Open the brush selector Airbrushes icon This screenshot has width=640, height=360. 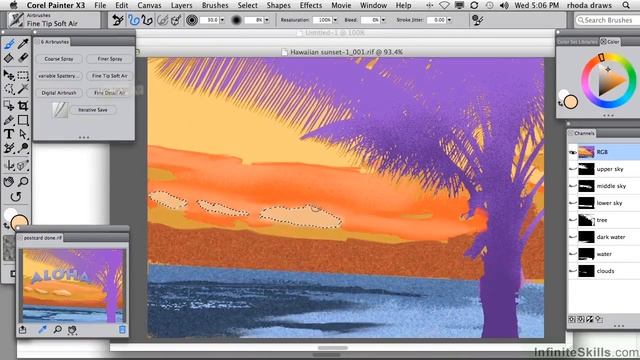click(x=16, y=20)
